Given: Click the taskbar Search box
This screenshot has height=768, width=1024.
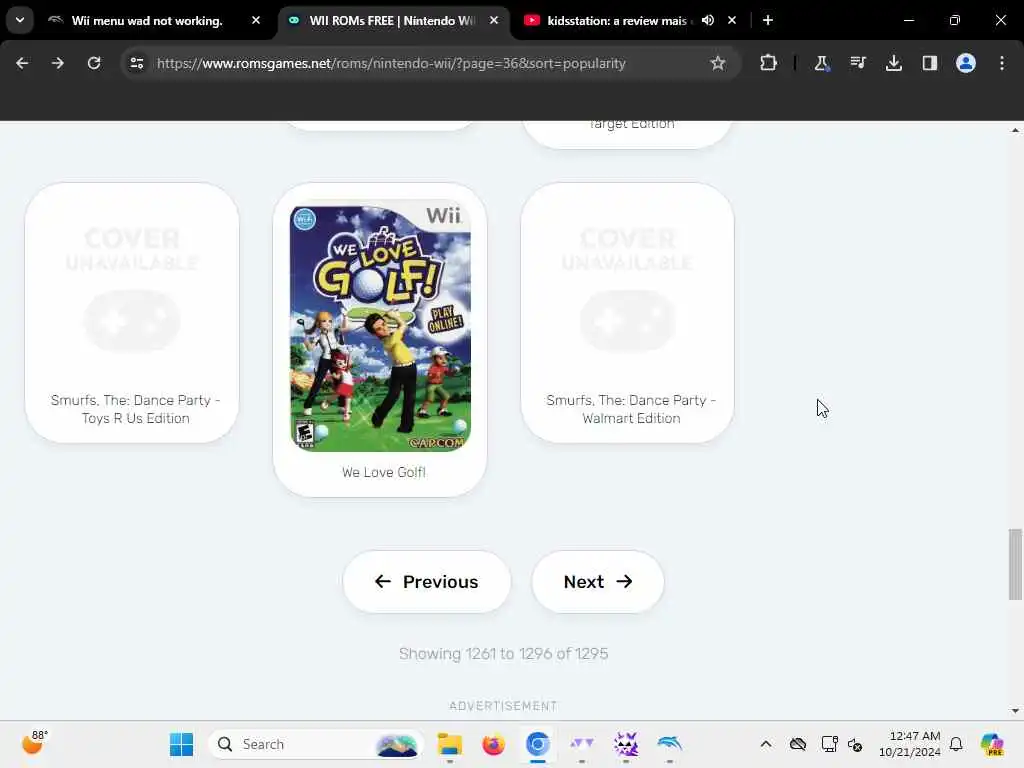Looking at the screenshot, I should click(315, 744).
